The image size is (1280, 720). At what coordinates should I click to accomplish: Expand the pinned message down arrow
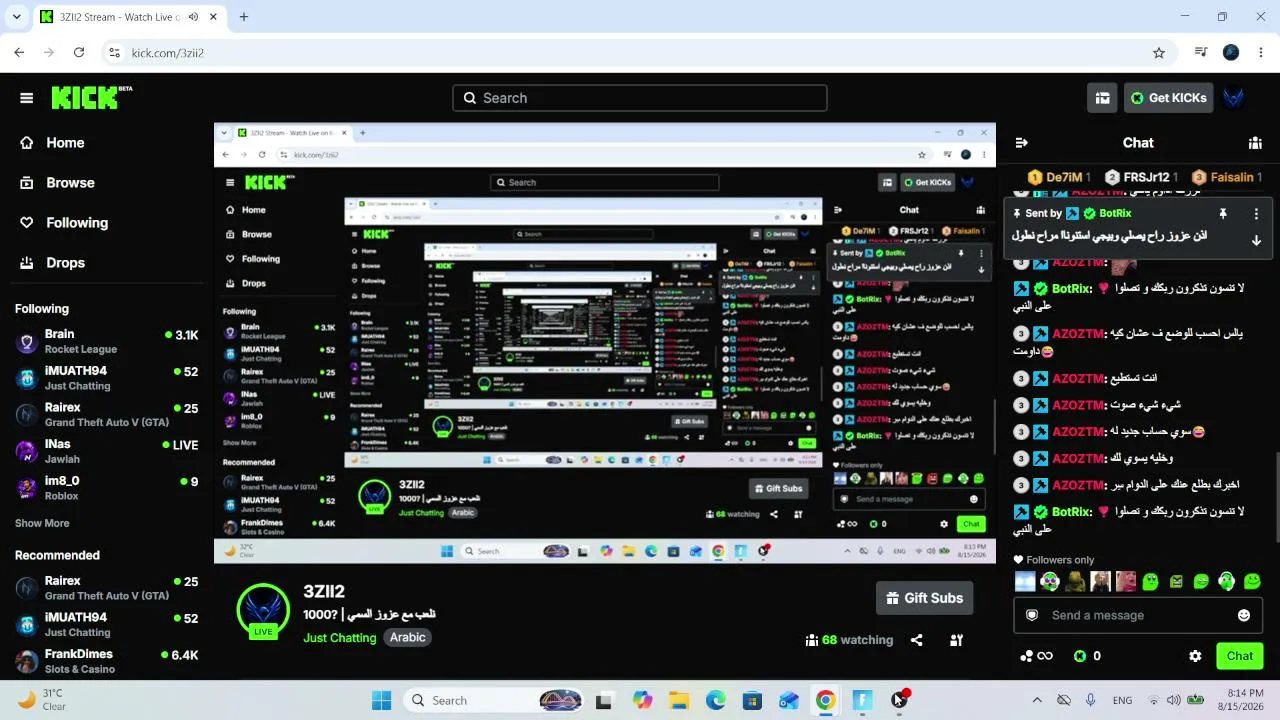1256,240
